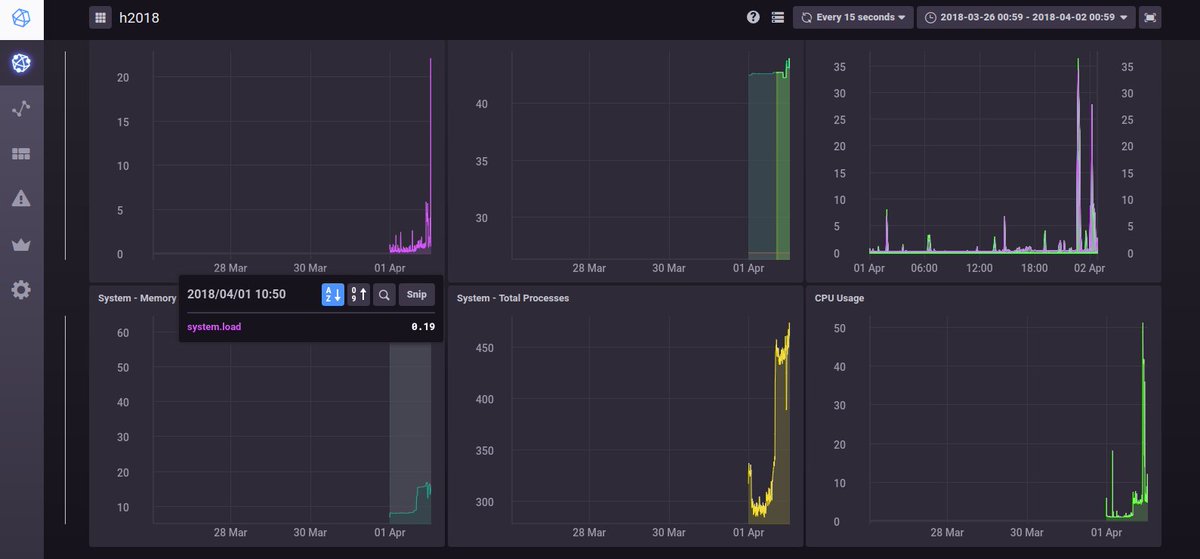Open the 'Every 15 seconds' refresh dropdown
This screenshot has width=1200, height=559.
click(x=853, y=17)
